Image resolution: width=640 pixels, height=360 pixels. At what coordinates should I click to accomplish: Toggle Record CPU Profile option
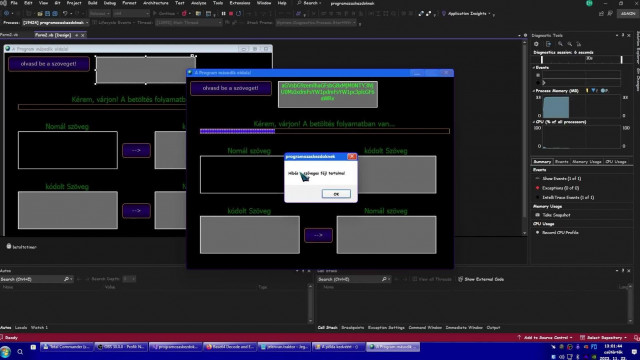coord(560,232)
